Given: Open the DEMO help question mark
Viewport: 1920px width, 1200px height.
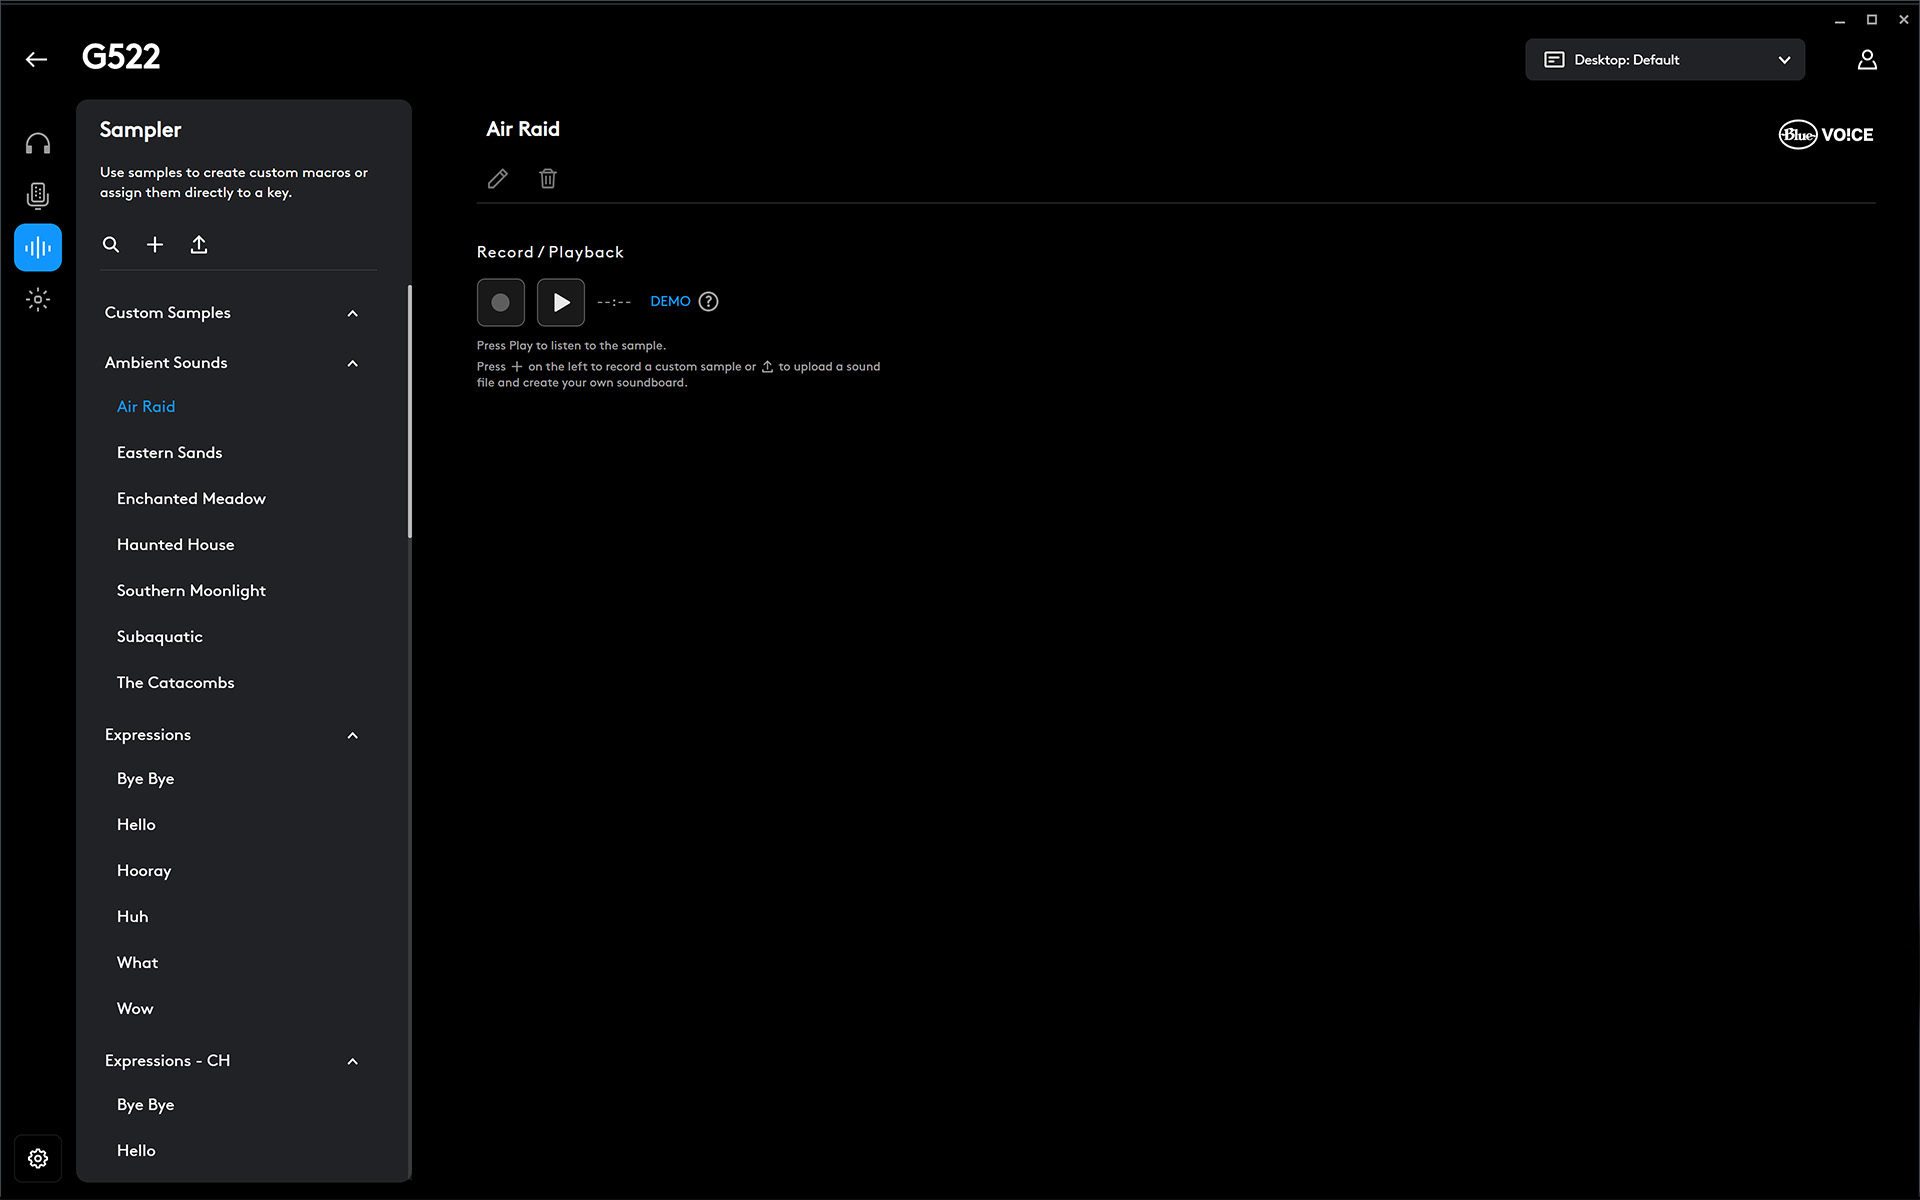Looking at the screenshot, I should 708,302.
